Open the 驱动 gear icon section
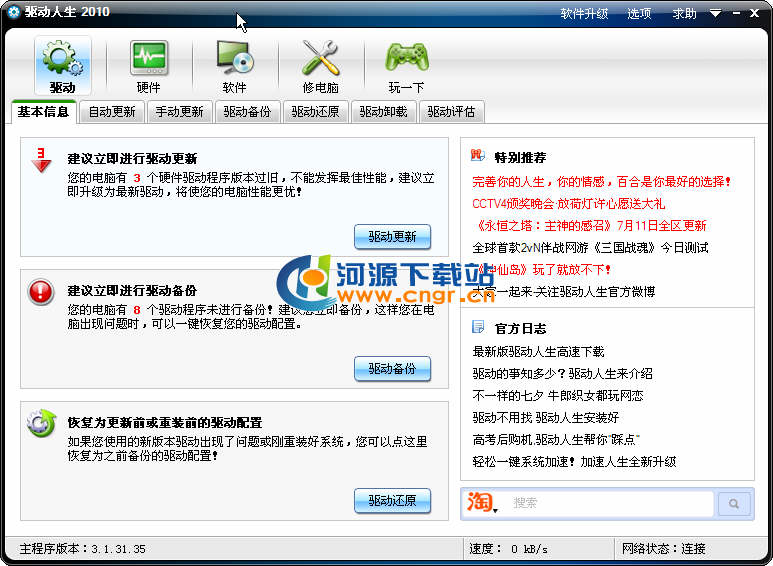773x566 pixels. click(63, 66)
